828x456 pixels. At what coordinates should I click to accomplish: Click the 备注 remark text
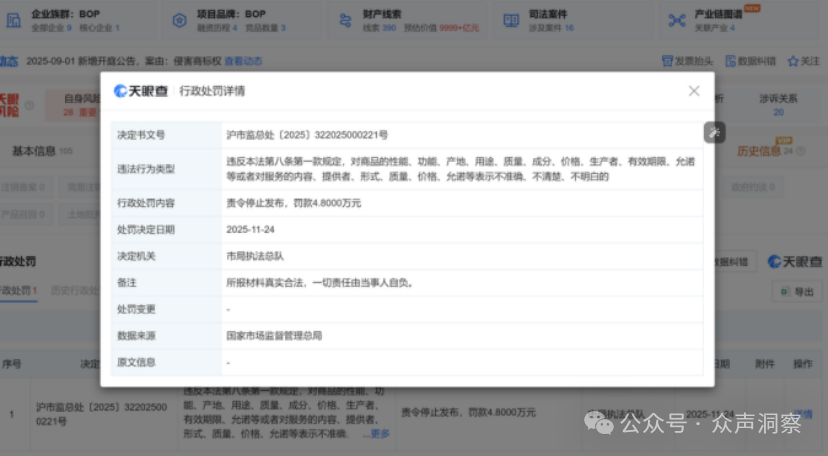(x=319, y=283)
